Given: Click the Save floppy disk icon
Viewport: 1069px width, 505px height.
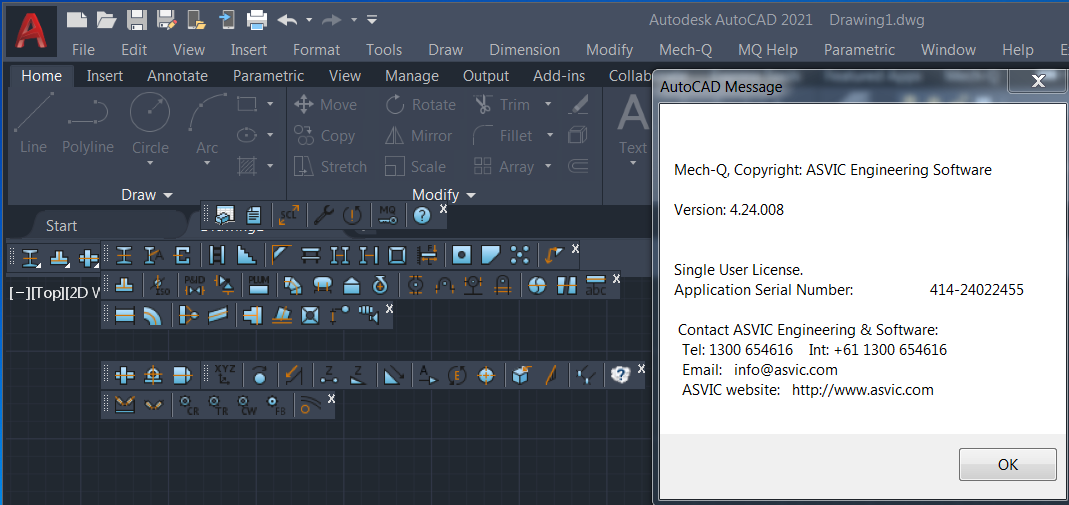Looking at the screenshot, I should pyautogui.click(x=137, y=19).
